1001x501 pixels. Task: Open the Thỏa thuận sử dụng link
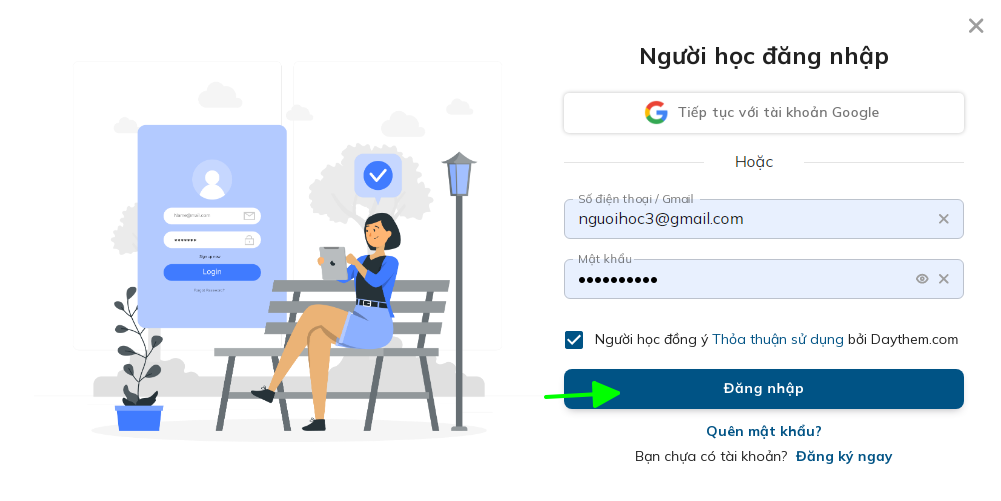[x=778, y=340]
